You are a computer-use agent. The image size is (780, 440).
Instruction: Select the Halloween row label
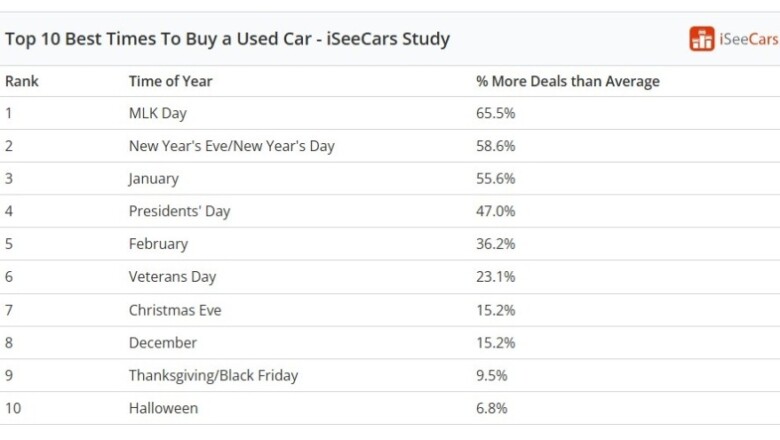[163, 408]
